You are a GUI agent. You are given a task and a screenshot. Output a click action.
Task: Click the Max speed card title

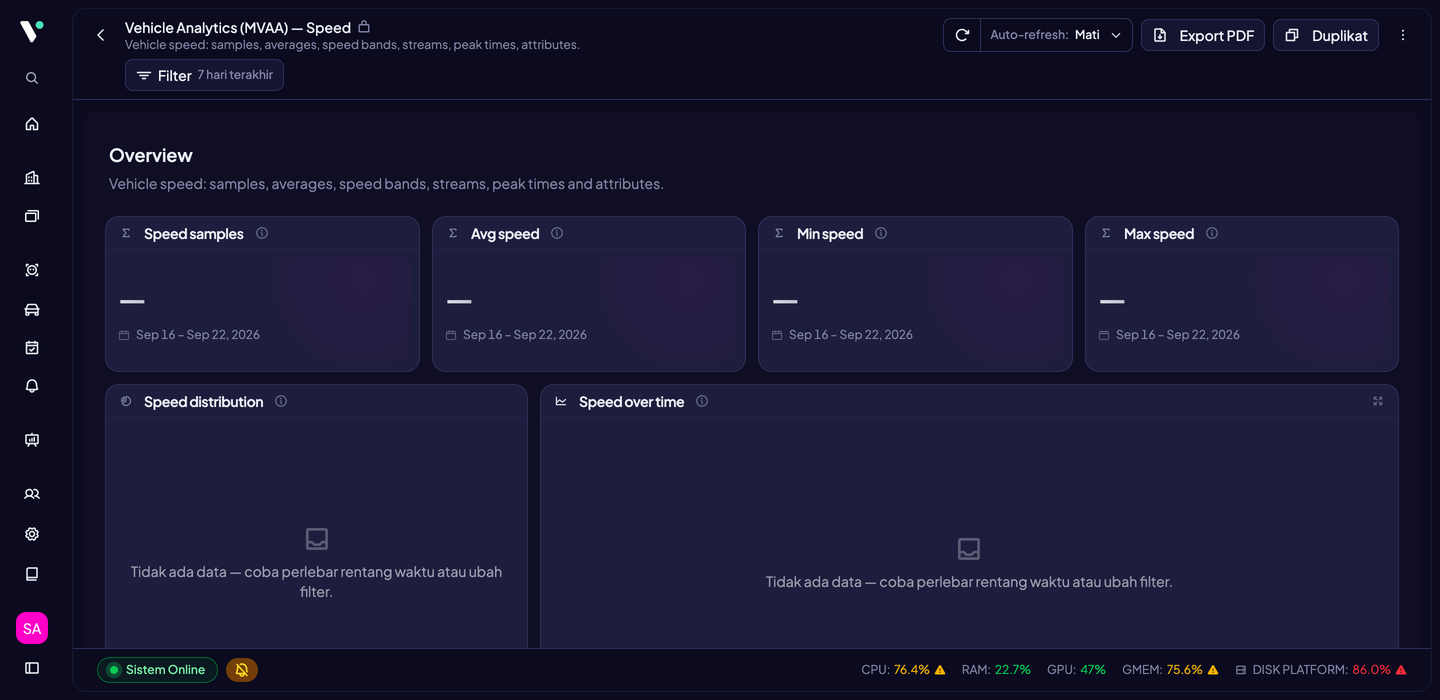(1159, 234)
